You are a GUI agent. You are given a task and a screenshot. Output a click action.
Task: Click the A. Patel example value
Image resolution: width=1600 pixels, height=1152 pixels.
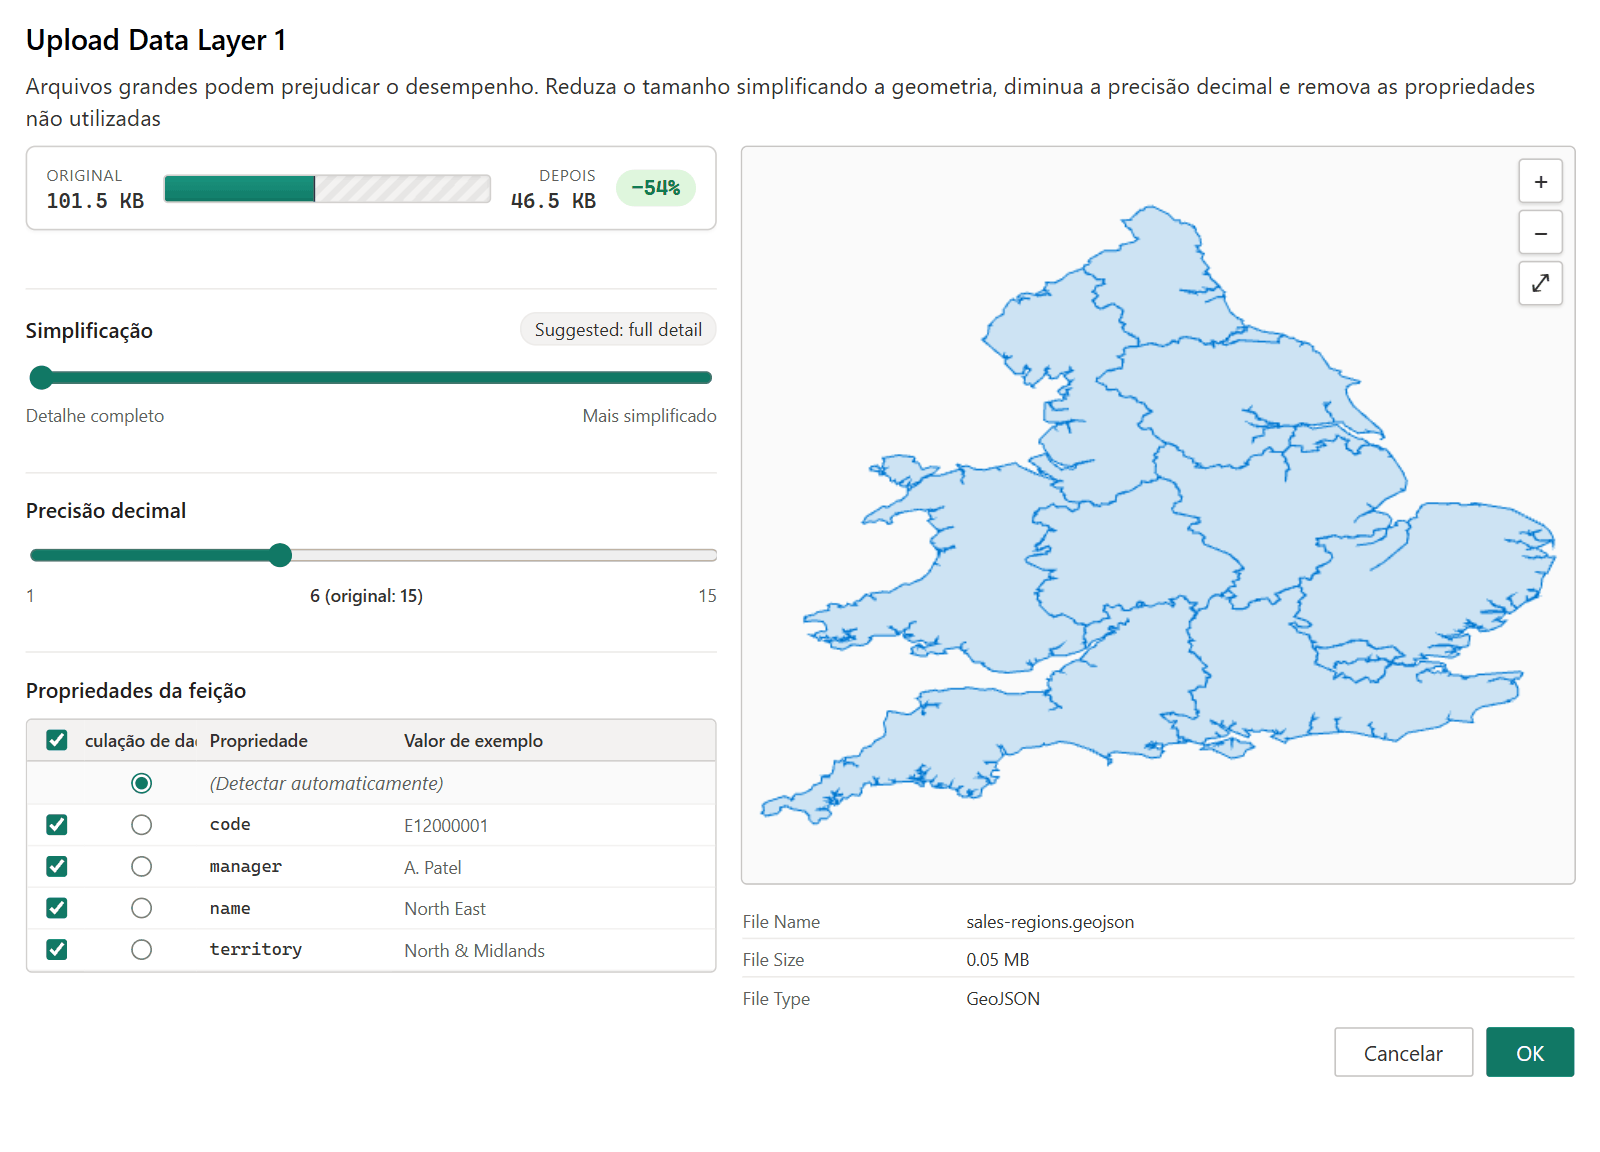pyautogui.click(x=433, y=868)
